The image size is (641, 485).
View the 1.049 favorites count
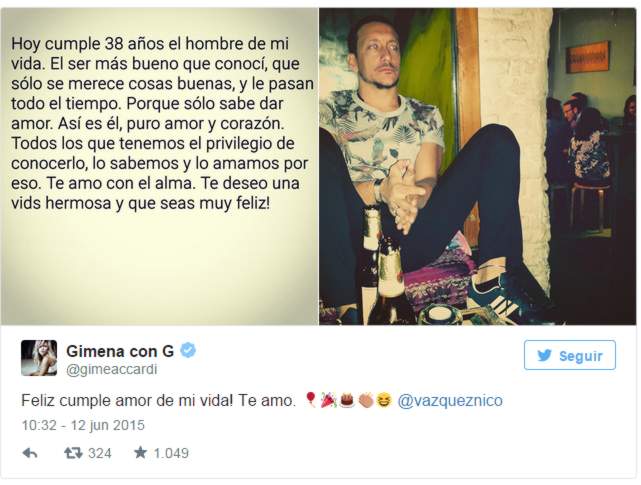click(171, 453)
